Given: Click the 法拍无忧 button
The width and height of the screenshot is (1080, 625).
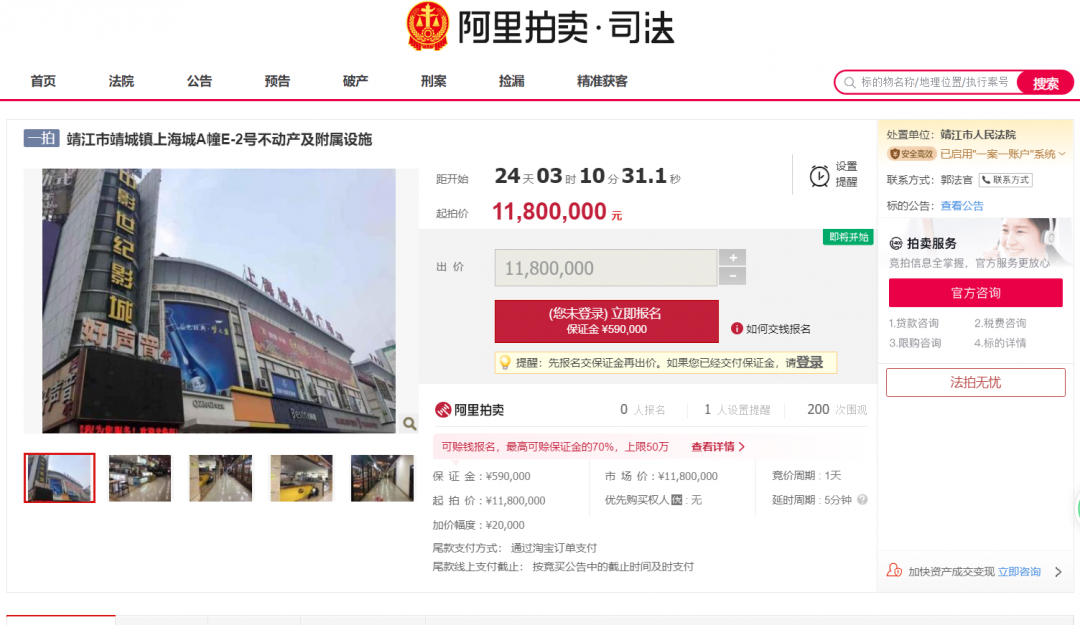Looking at the screenshot, I should (975, 382).
